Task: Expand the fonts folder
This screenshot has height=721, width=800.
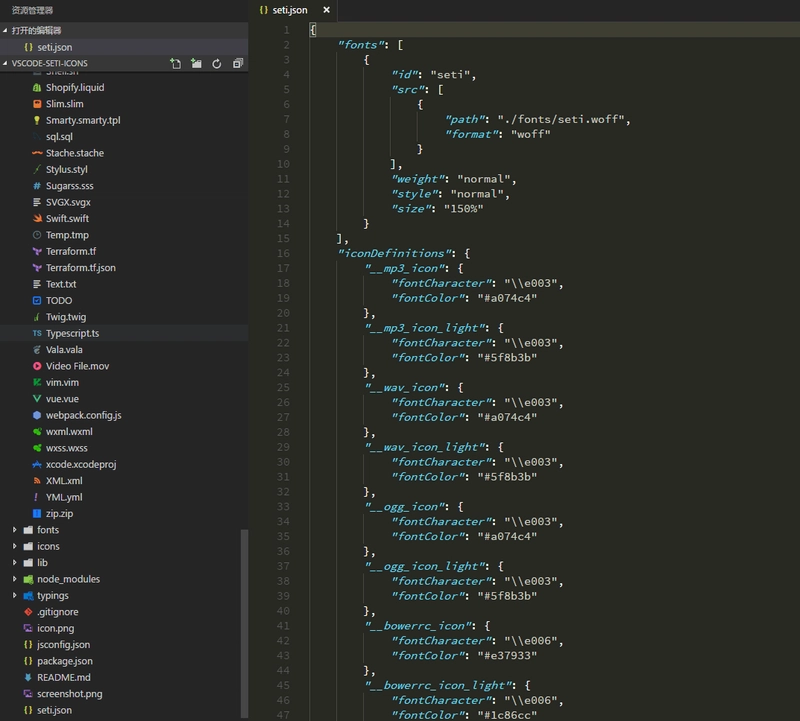Action: tap(14, 530)
